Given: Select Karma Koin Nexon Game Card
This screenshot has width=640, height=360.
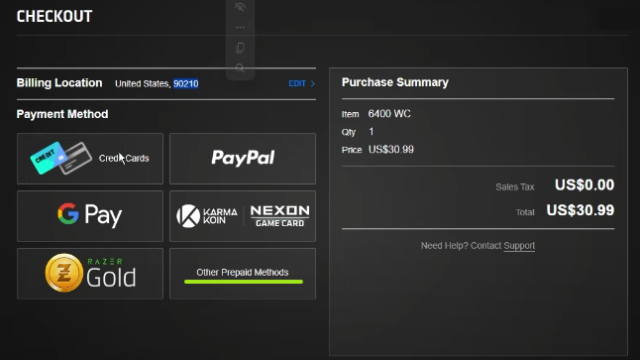Looking at the screenshot, I should point(242,216).
